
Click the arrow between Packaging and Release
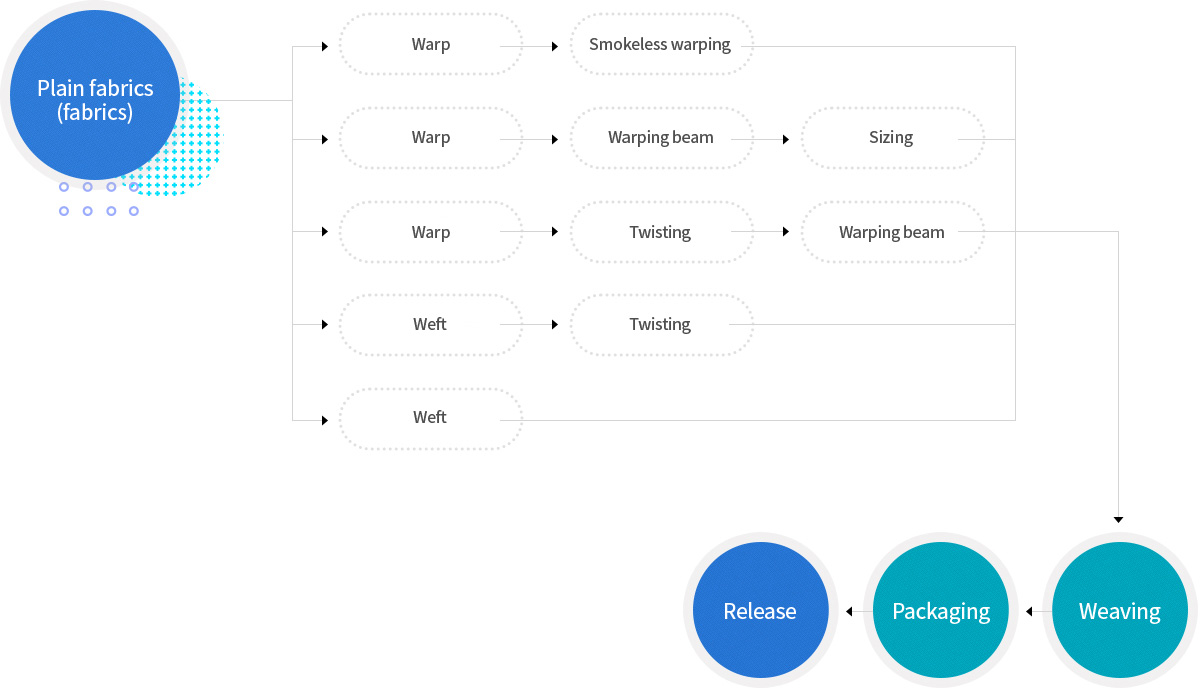click(x=849, y=611)
